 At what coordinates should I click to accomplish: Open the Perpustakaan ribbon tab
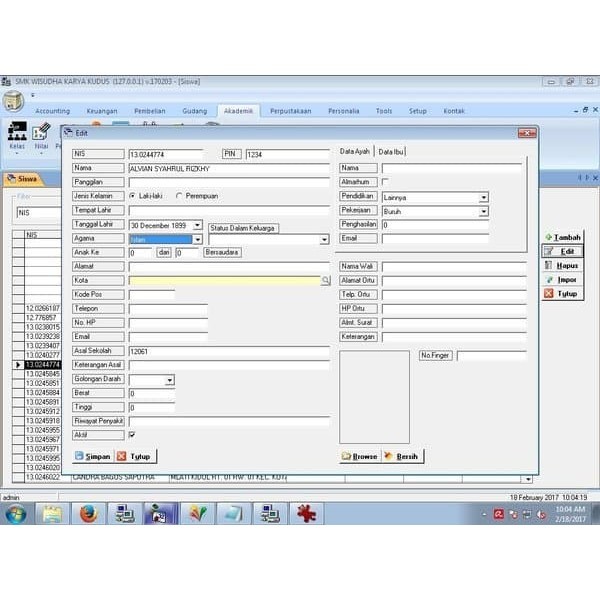(290, 111)
